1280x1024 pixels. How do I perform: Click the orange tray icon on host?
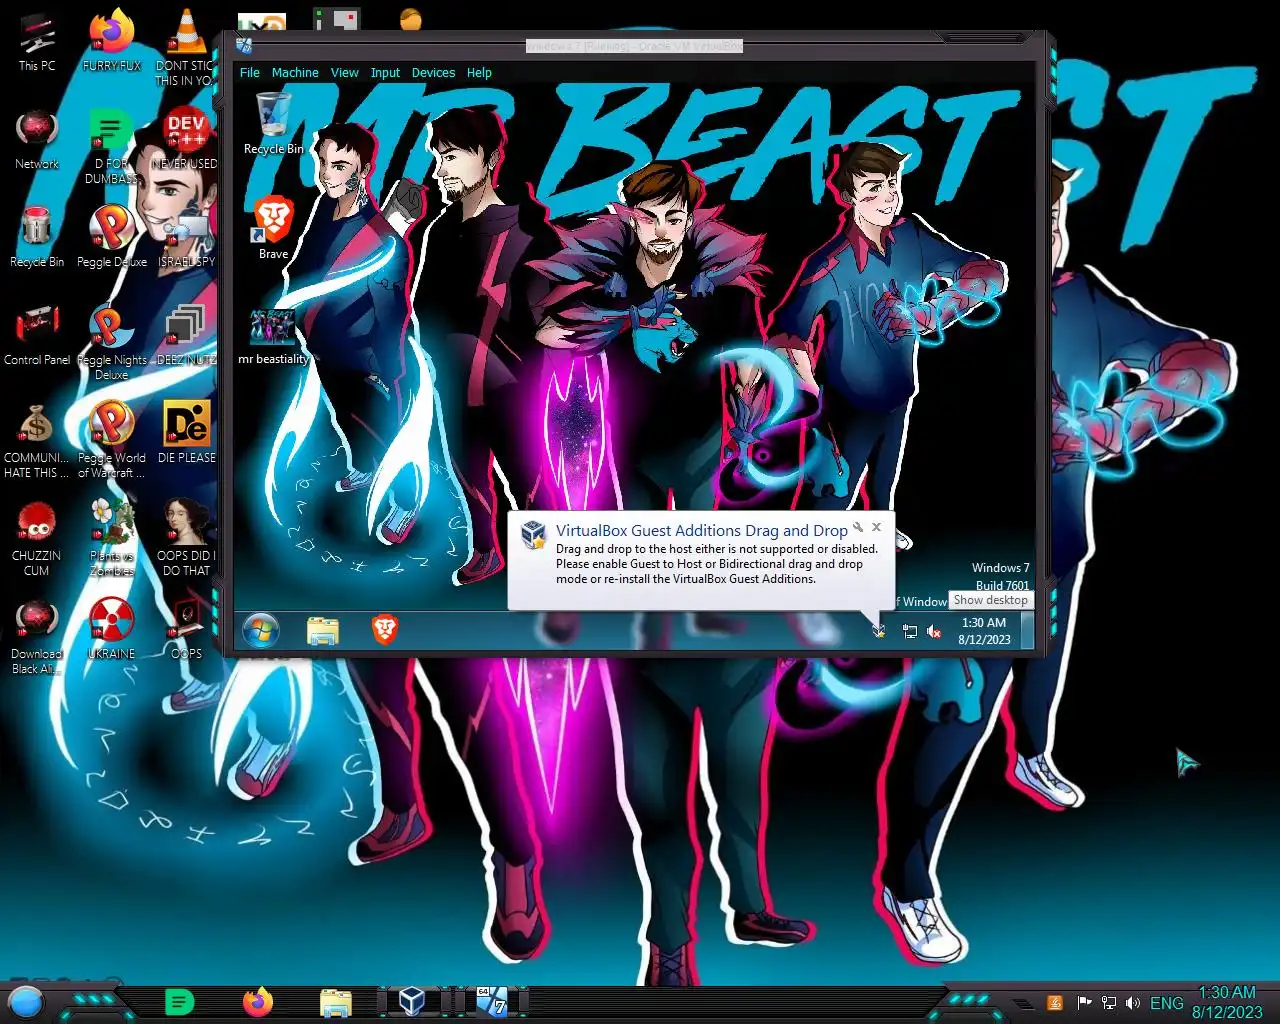tap(1055, 1003)
